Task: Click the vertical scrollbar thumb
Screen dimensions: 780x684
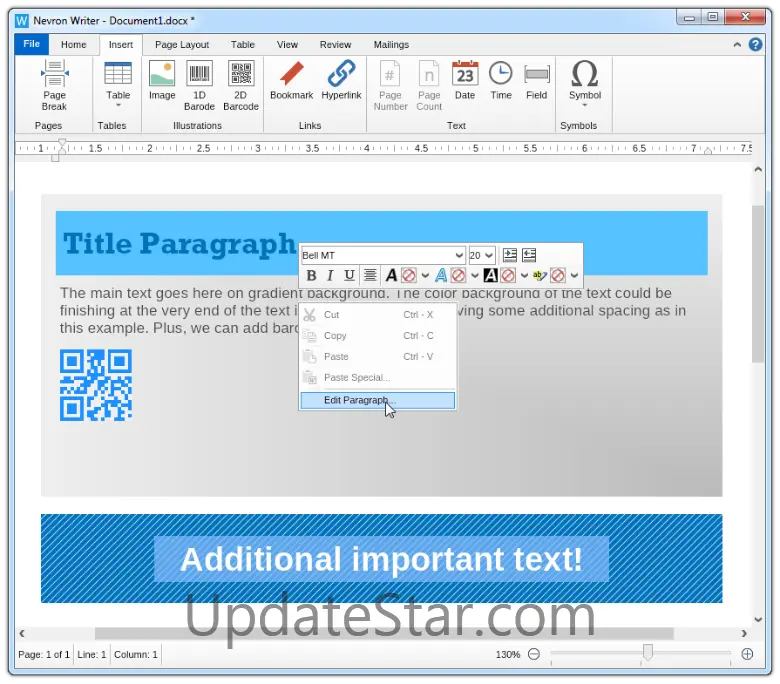Action: tap(758, 284)
